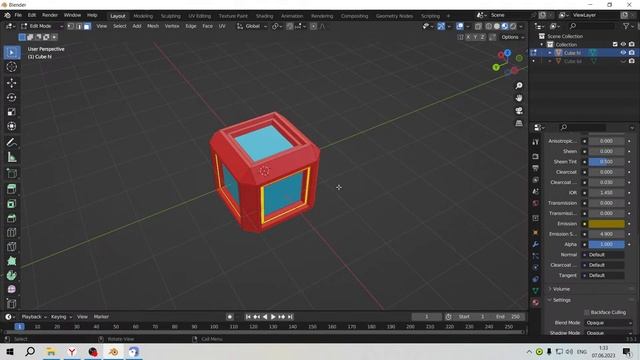
Task: Select the Rotate tool
Action: 11,97
